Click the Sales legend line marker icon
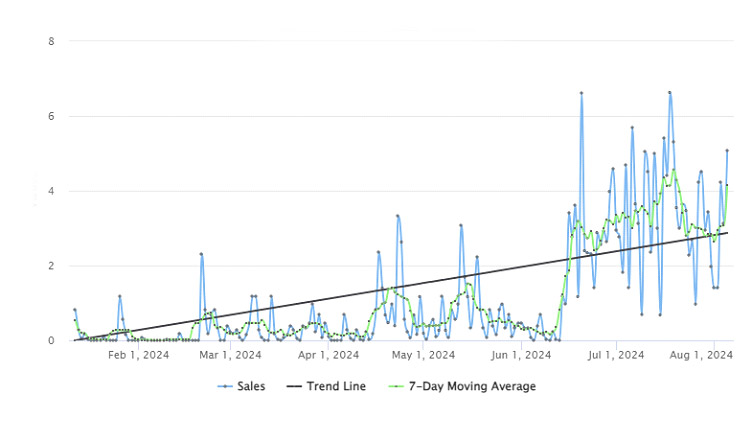Viewport: 752px width, 441px height. coord(224,387)
